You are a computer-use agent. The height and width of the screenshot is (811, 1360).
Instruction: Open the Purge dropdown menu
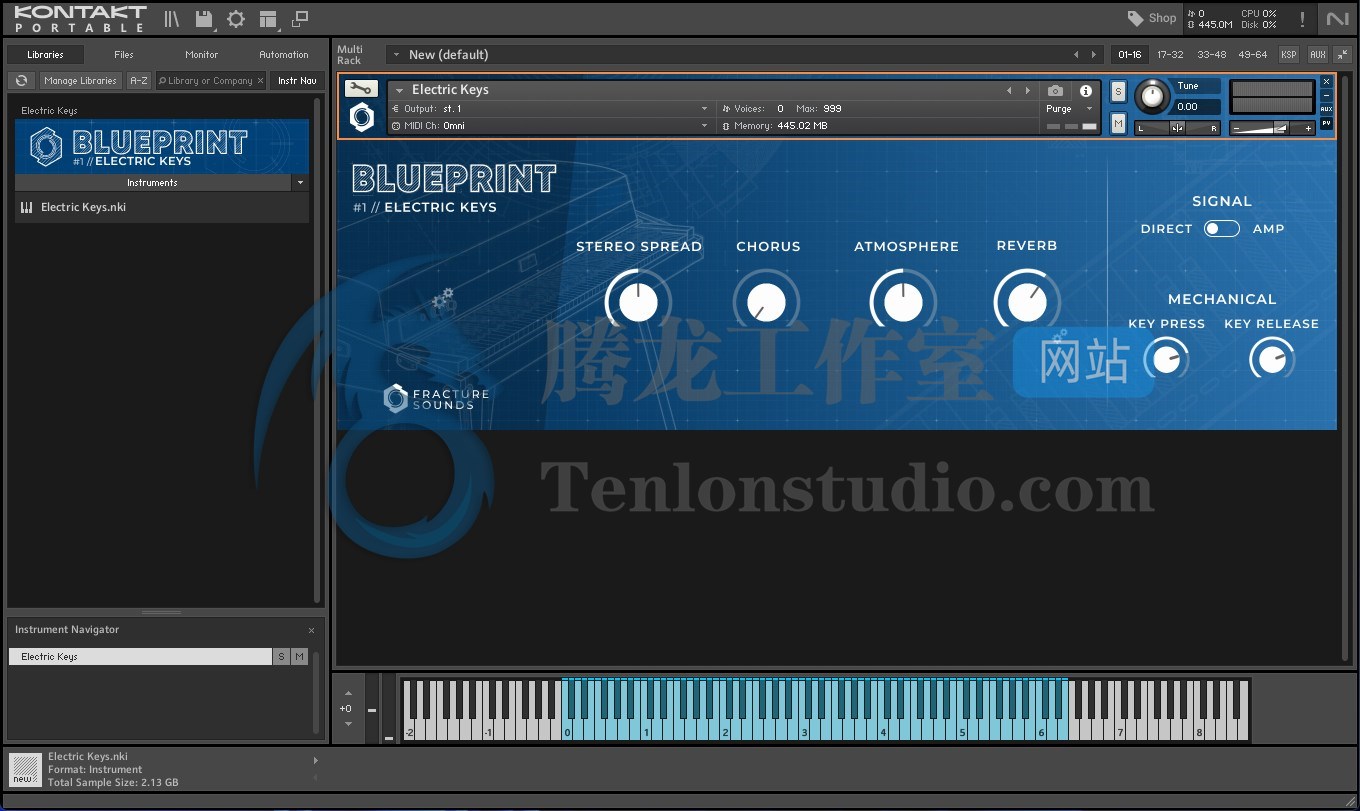tap(1070, 109)
